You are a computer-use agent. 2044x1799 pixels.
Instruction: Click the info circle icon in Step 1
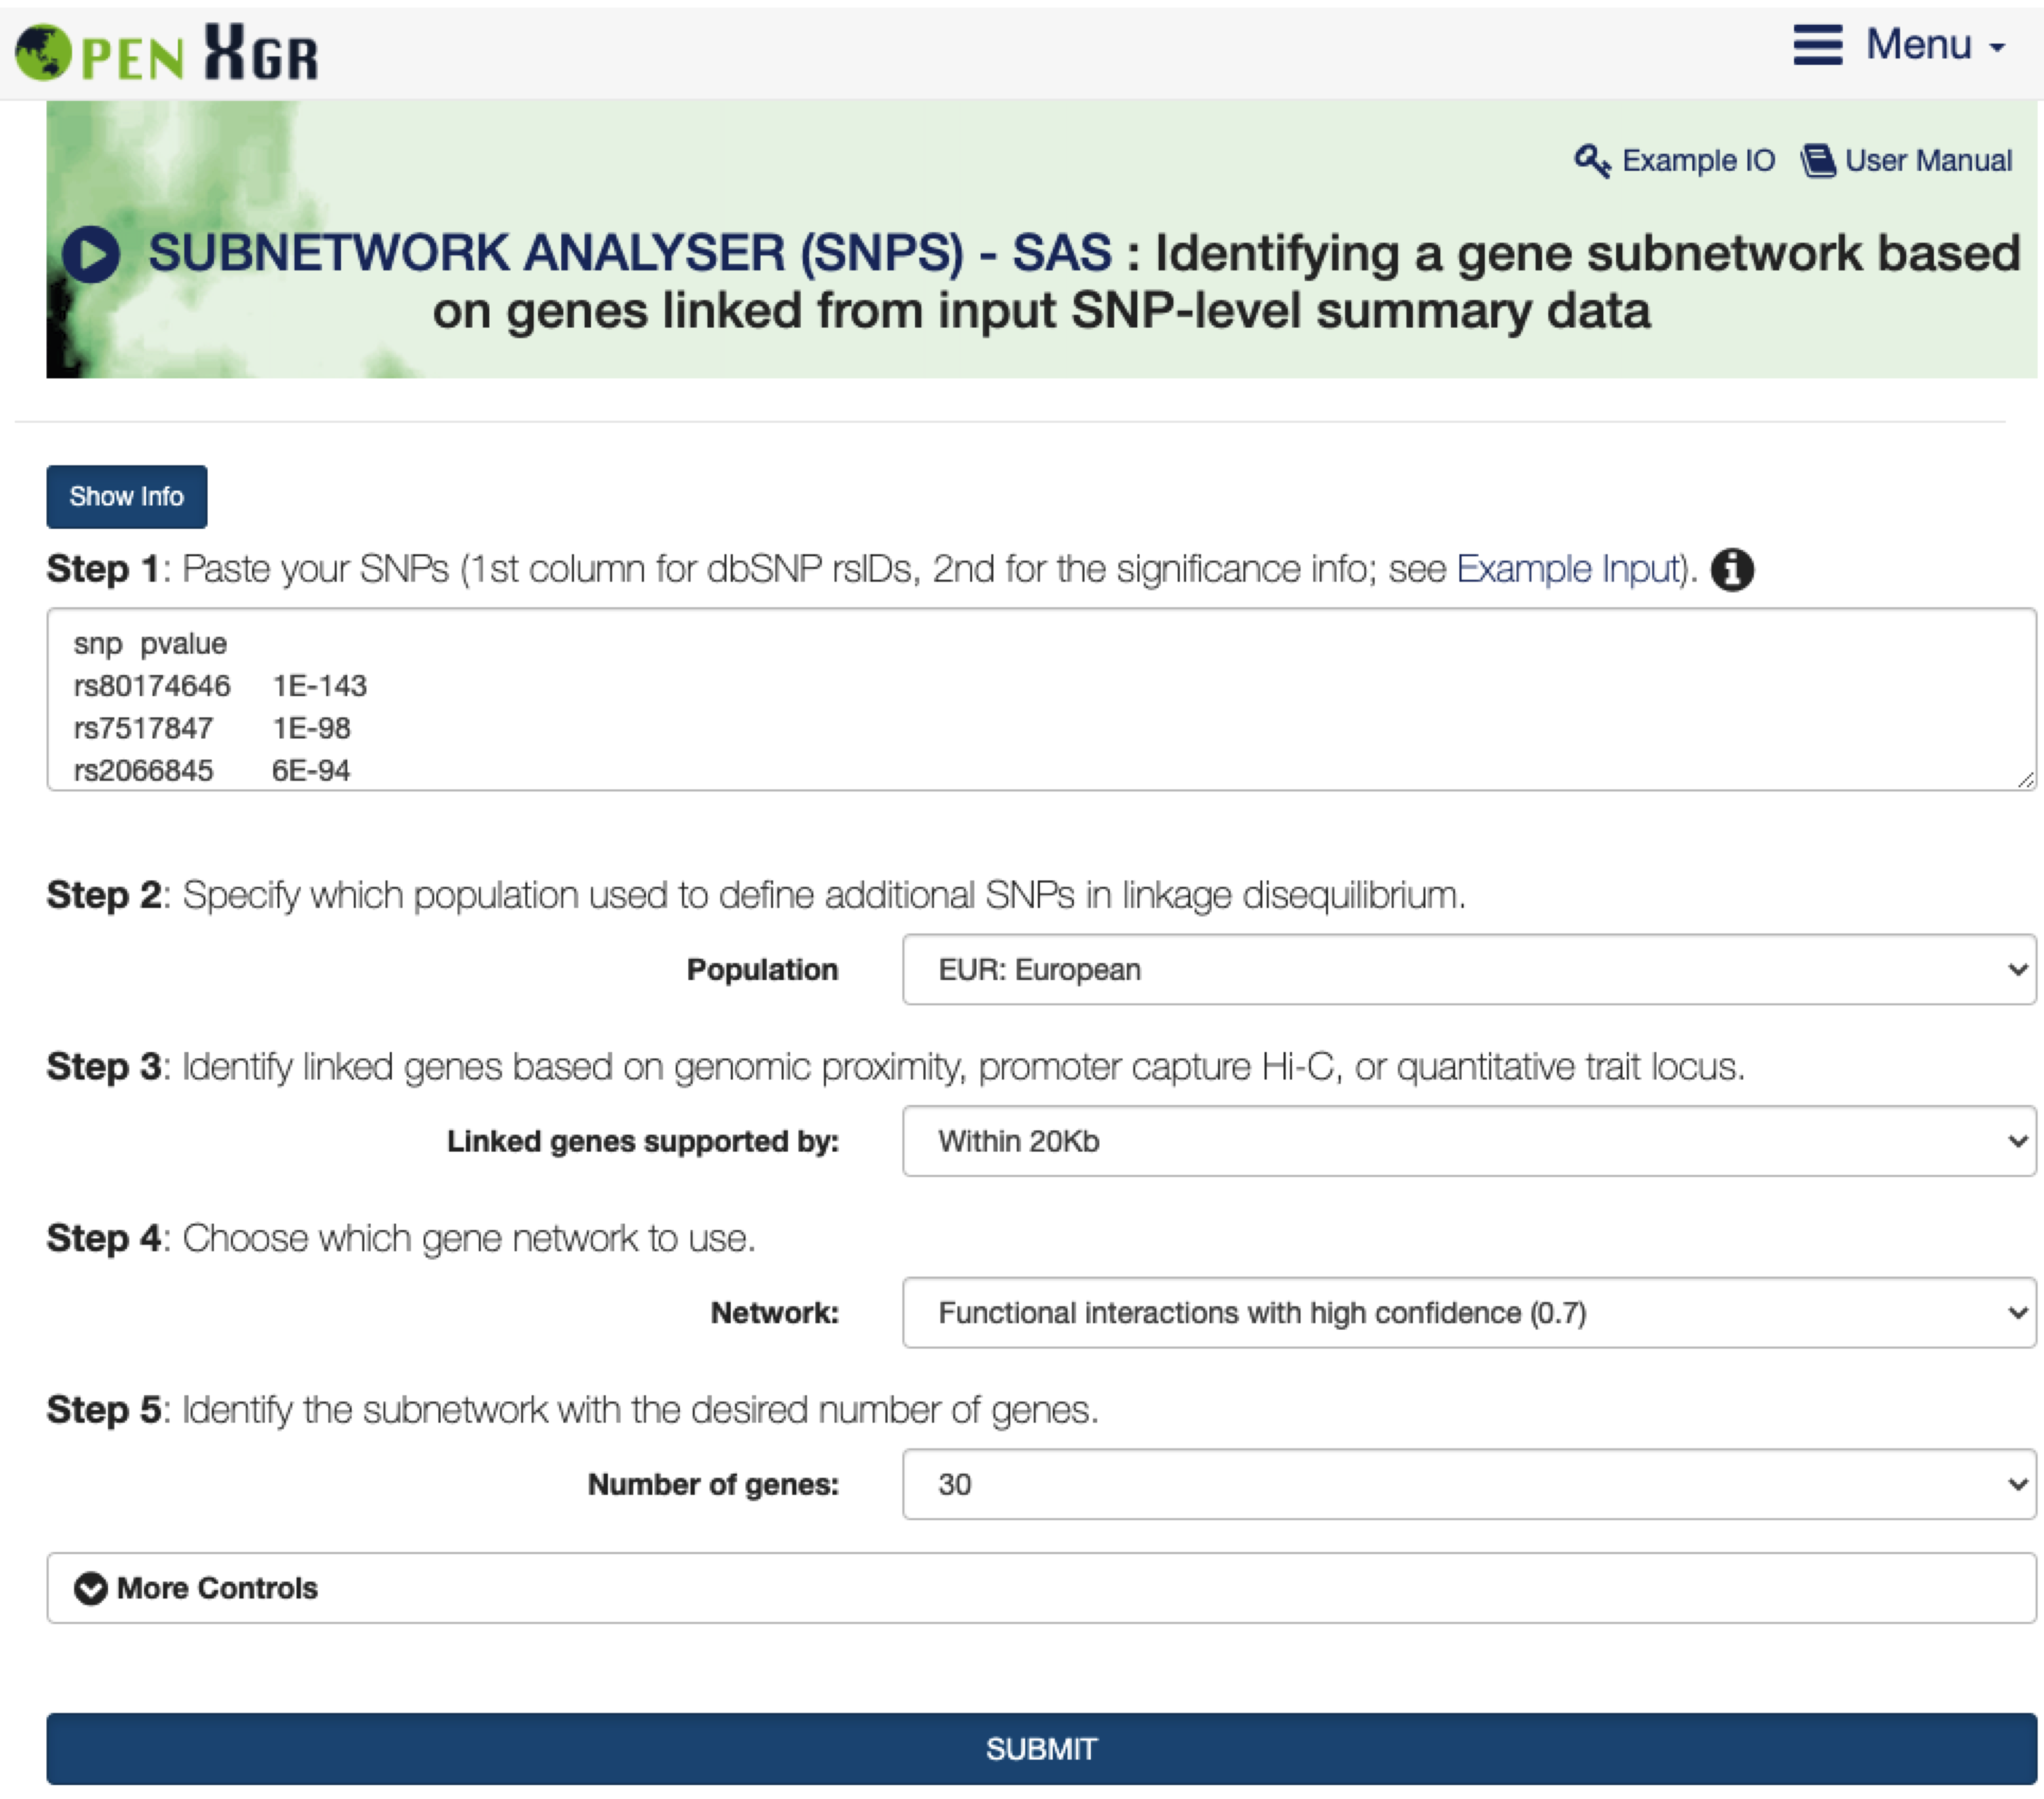[1732, 570]
